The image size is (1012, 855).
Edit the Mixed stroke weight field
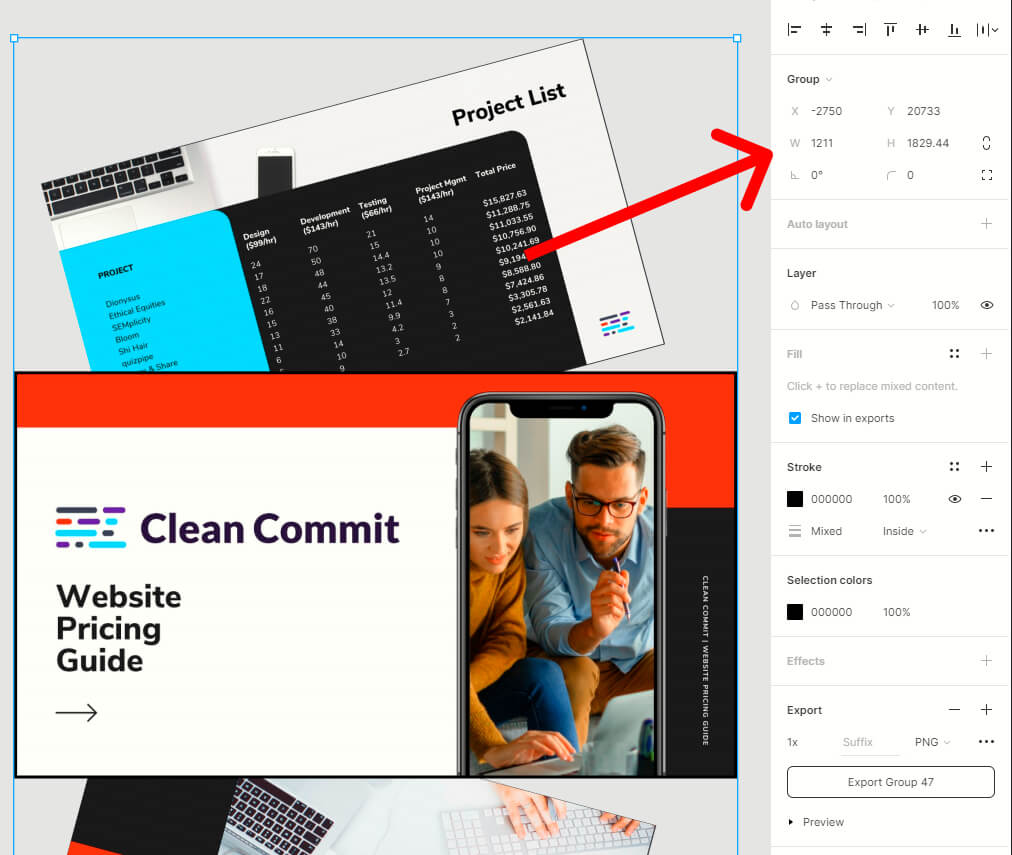[826, 531]
